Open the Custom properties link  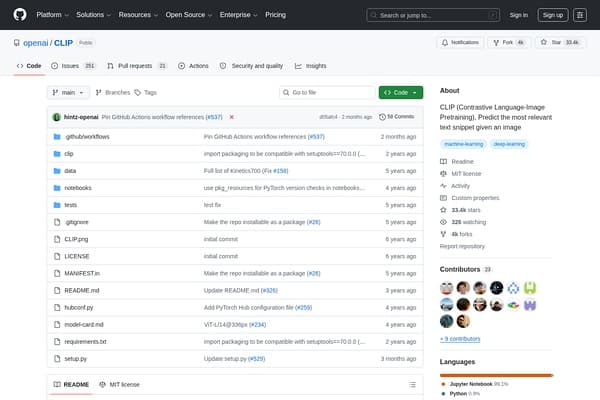pos(470,198)
